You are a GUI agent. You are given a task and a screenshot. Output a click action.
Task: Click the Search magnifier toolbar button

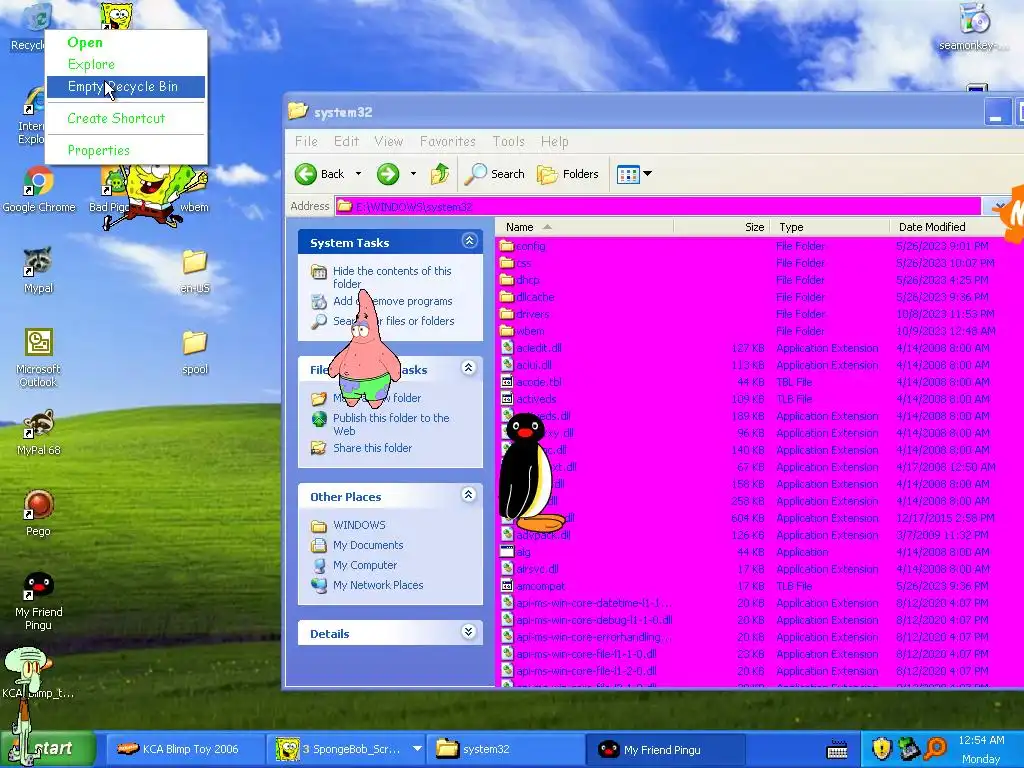pyautogui.click(x=494, y=174)
